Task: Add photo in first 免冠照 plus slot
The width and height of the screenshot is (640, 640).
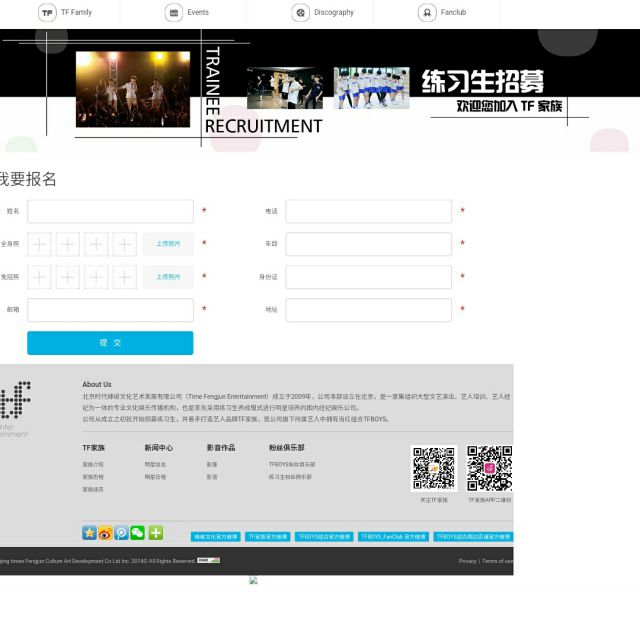Action: coord(39,277)
